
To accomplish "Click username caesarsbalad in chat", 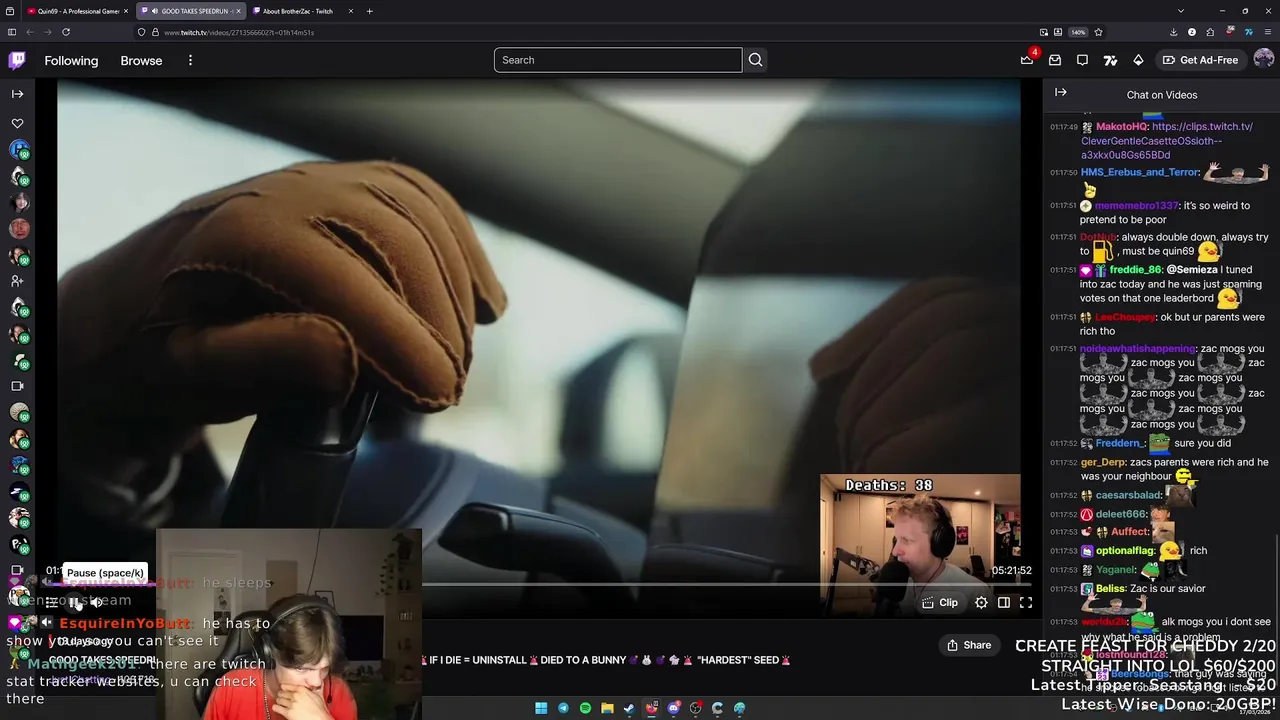I will [x=1128, y=495].
